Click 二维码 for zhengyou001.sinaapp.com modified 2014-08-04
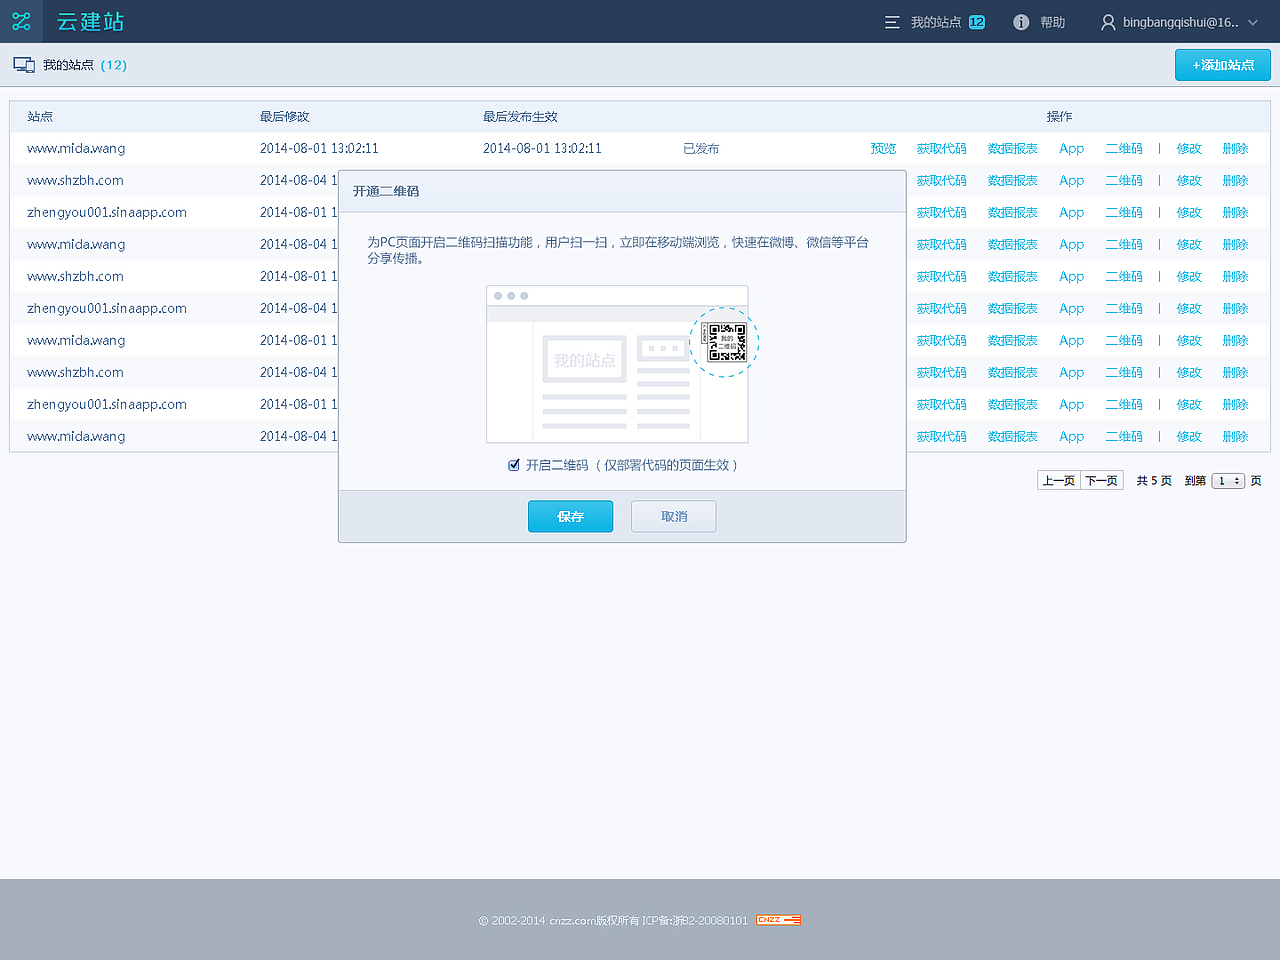 (1124, 308)
